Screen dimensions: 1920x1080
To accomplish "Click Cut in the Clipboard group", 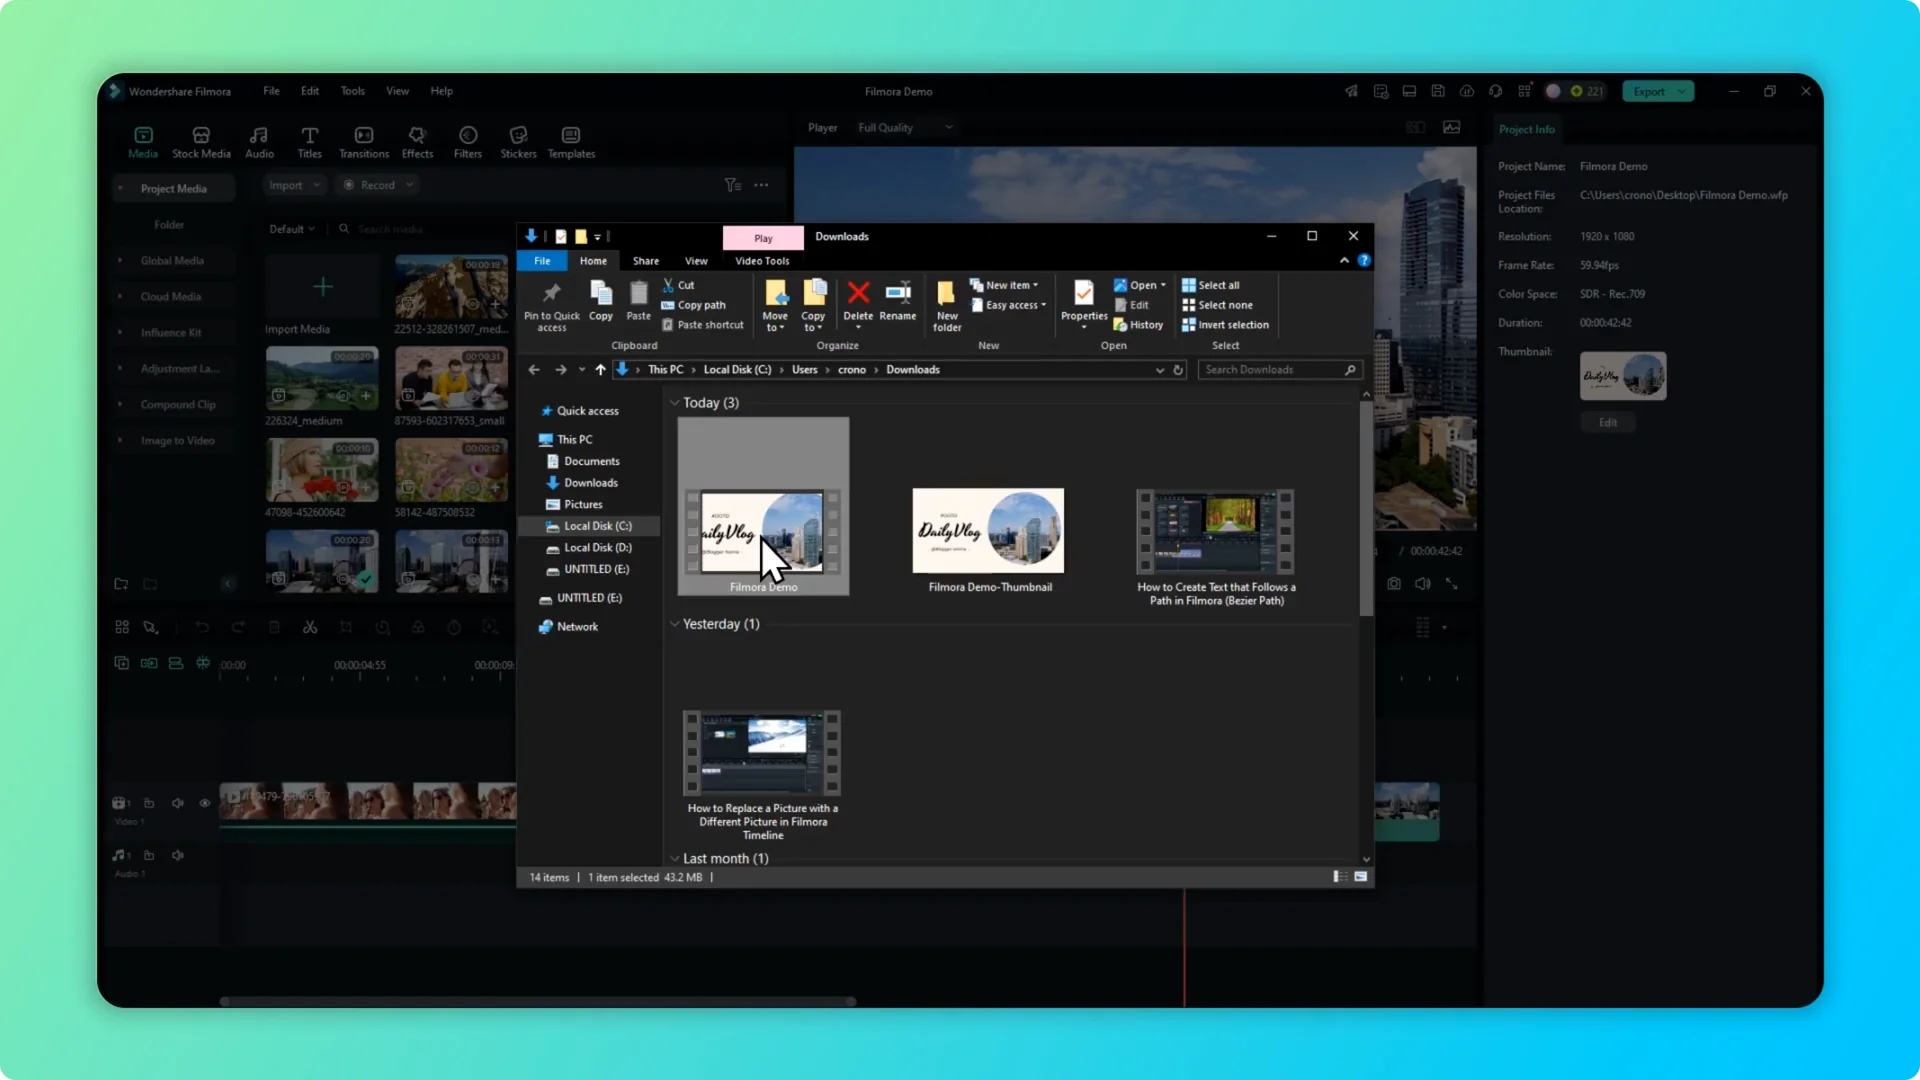I will pos(679,285).
